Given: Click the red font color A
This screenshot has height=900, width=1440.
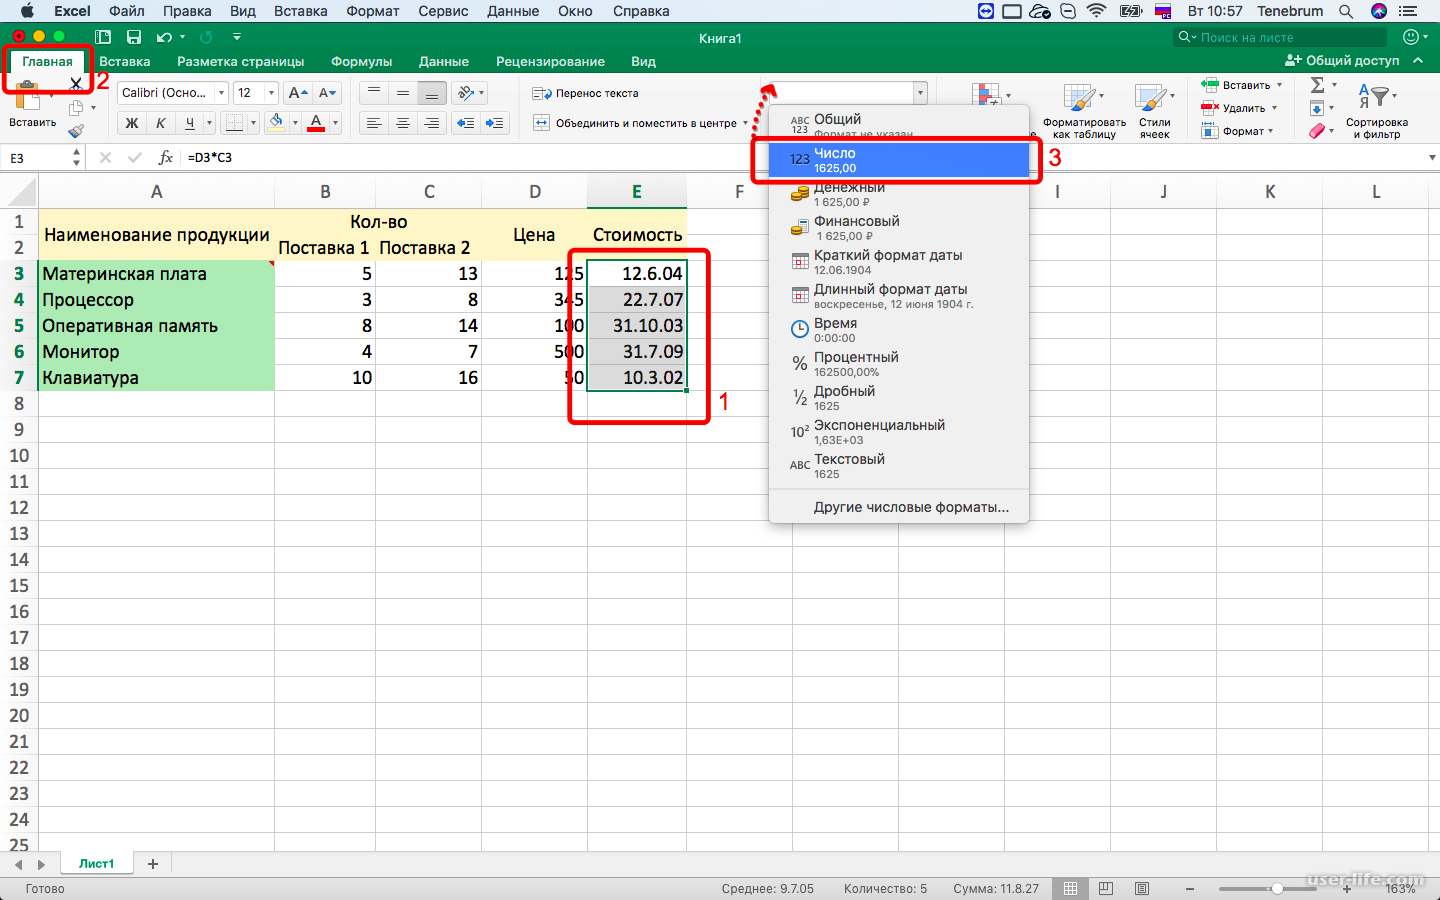Looking at the screenshot, I should 316,123.
